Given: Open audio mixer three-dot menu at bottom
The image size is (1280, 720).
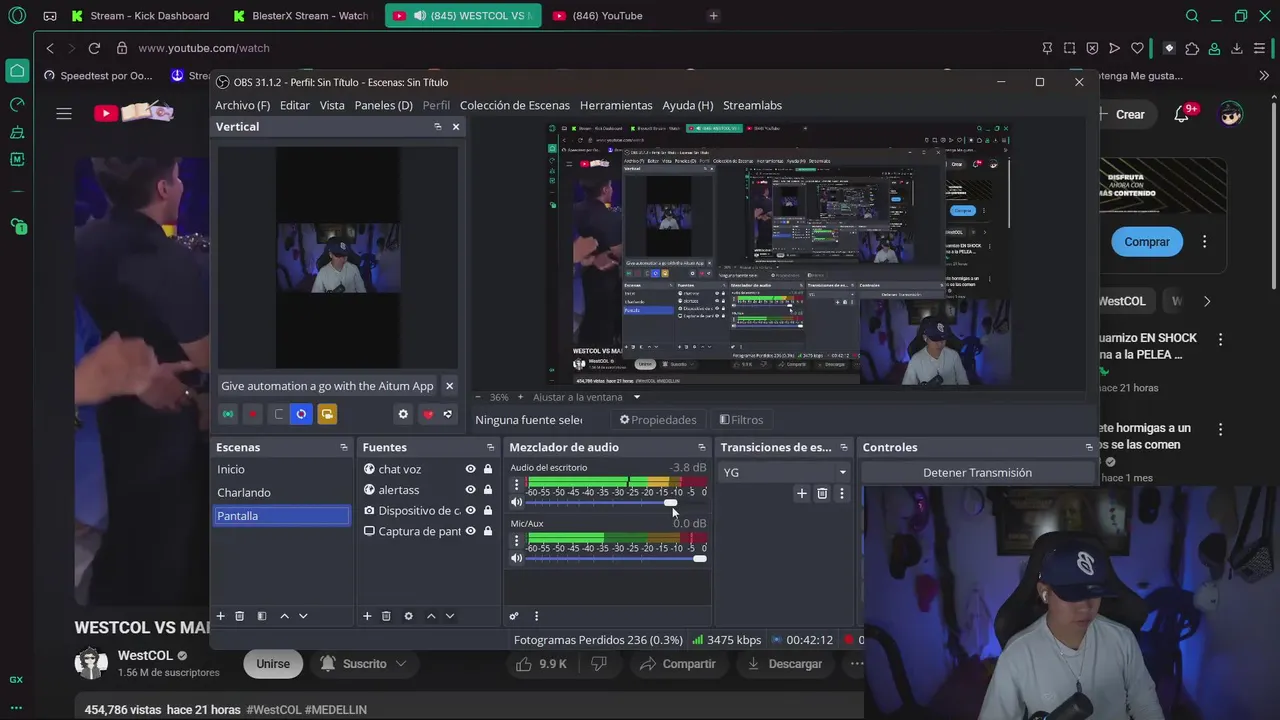Looking at the screenshot, I should (536, 616).
